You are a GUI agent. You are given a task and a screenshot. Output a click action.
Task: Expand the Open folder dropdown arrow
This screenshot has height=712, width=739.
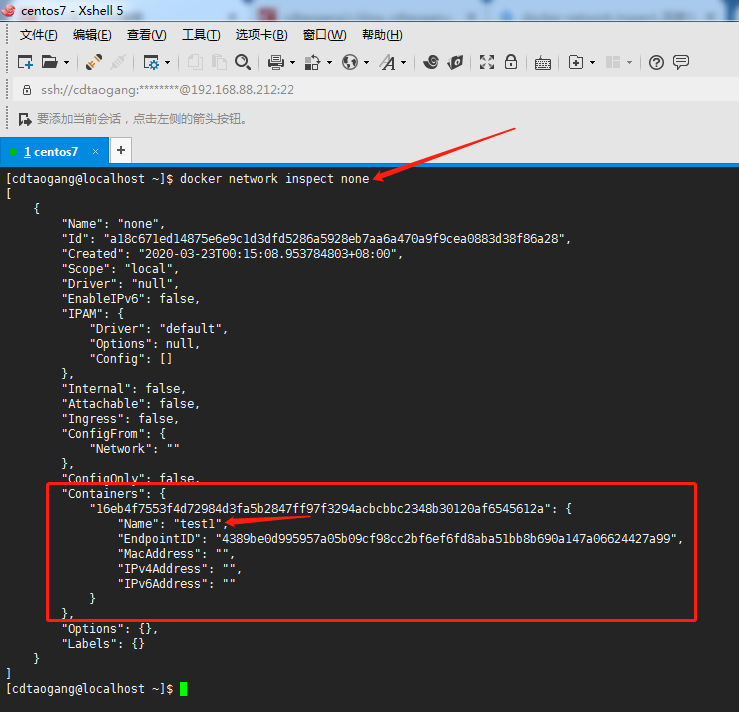pyautogui.click(x=66, y=62)
